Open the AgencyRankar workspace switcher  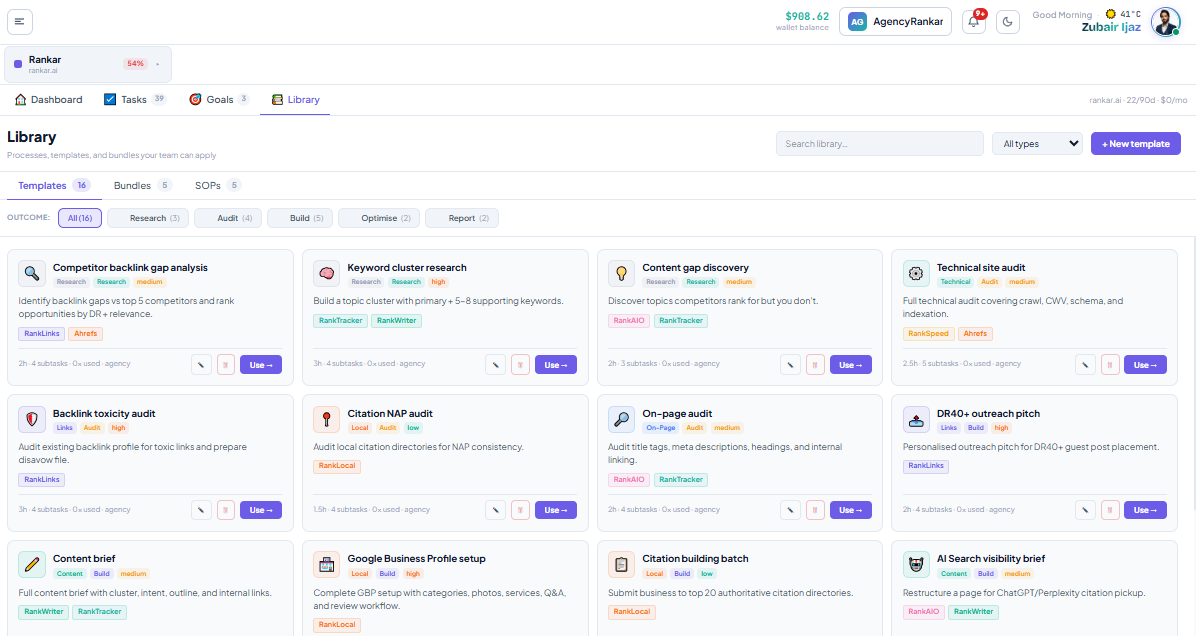pyautogui.click(x=895, y=21)
